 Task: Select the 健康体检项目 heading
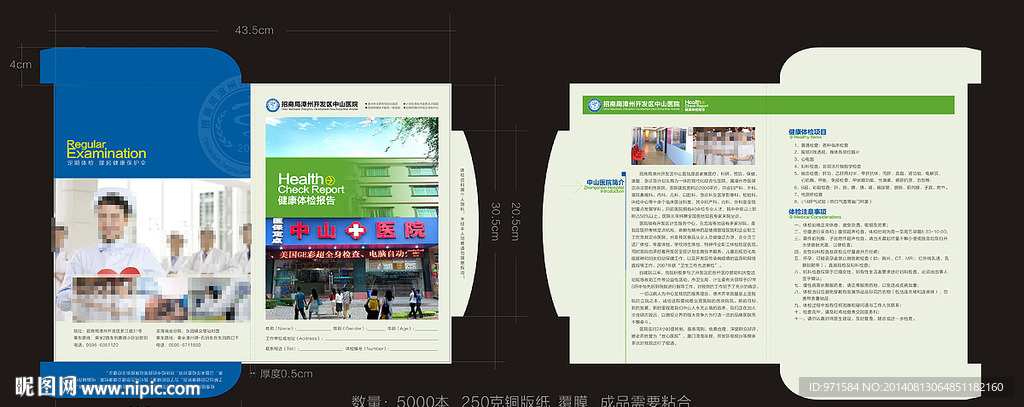coord(807,132)
